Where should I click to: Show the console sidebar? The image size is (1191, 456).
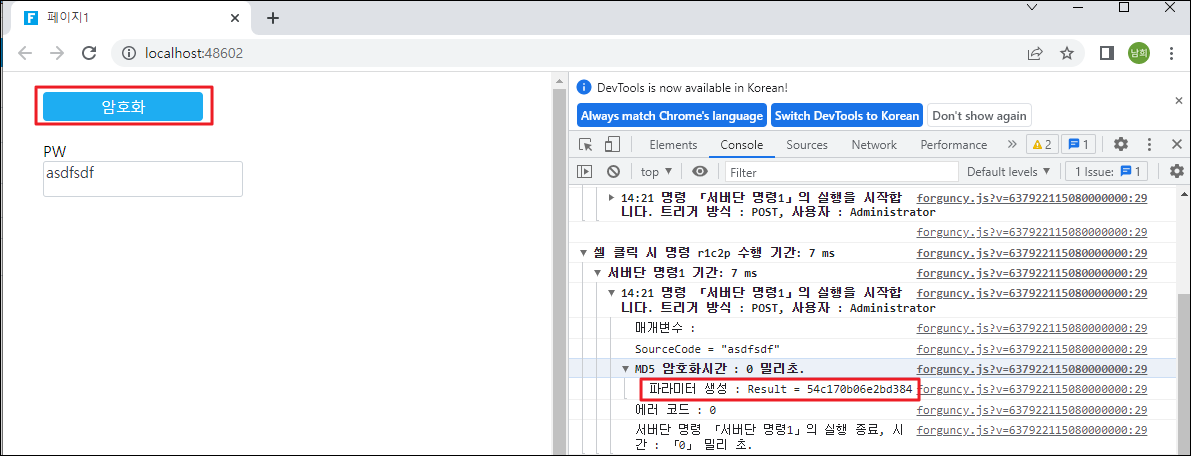point(586,172)
